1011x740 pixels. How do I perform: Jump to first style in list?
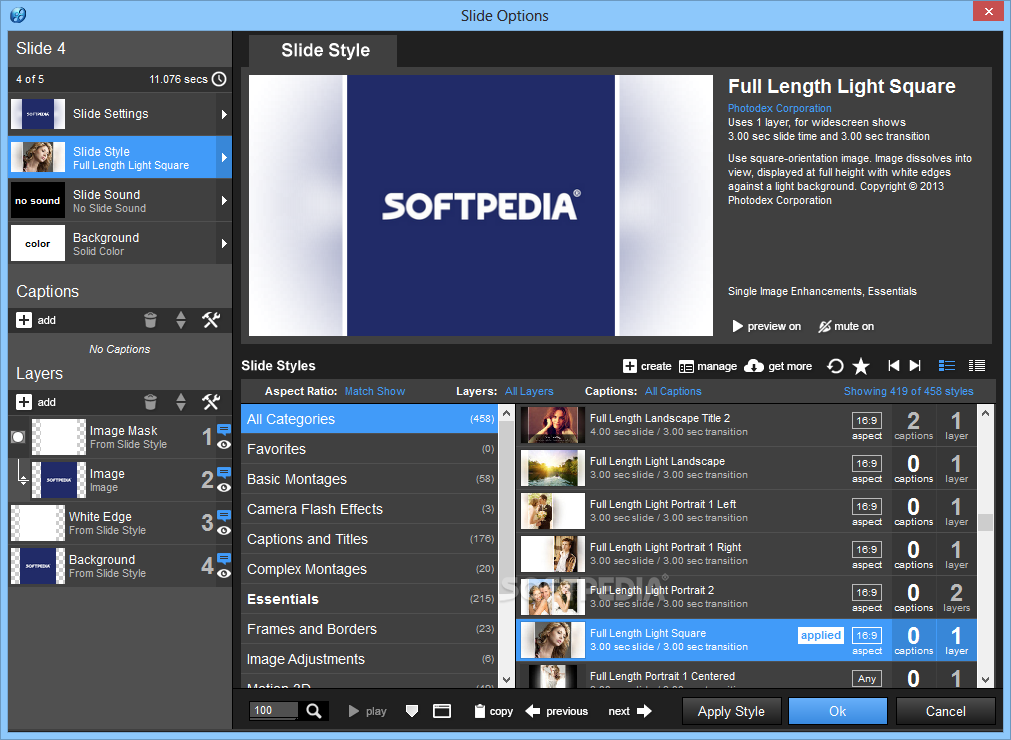tap(894, 365)
